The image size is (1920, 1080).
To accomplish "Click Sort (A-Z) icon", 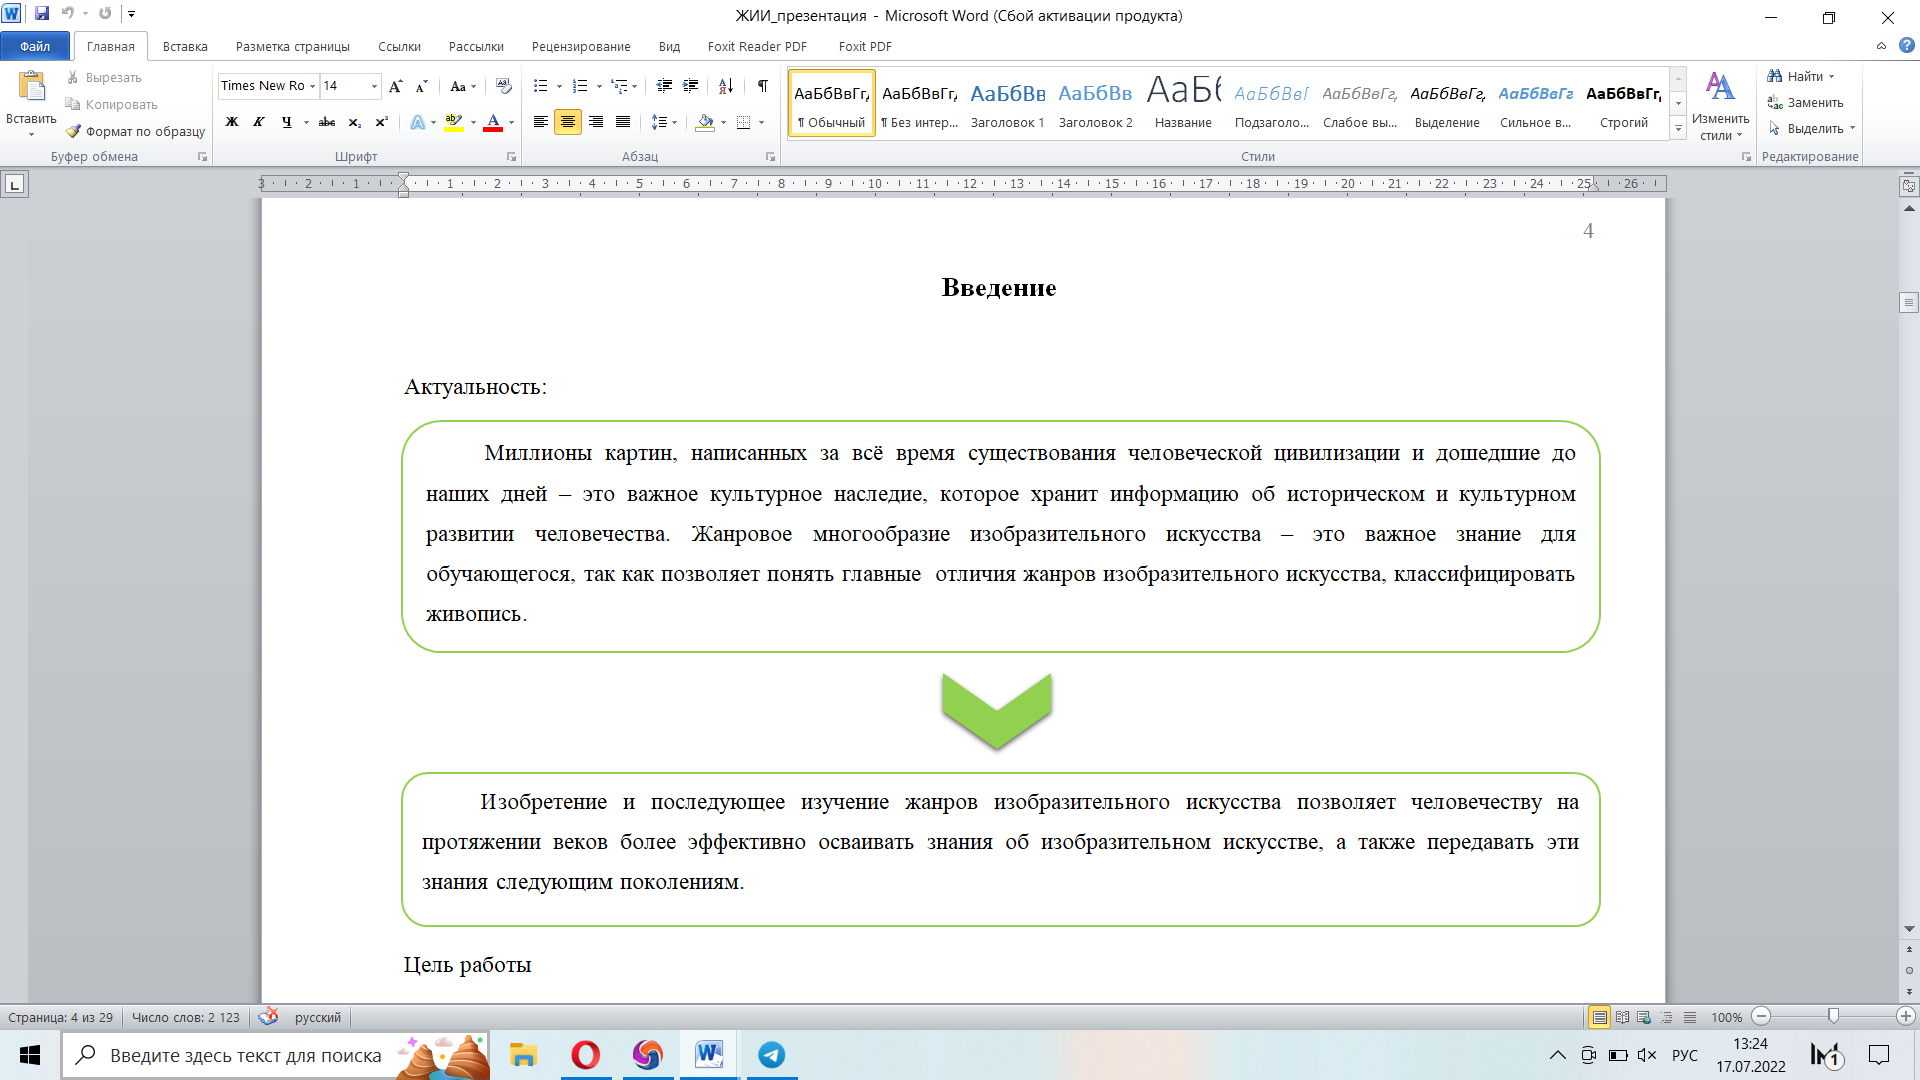I will 726,86.
